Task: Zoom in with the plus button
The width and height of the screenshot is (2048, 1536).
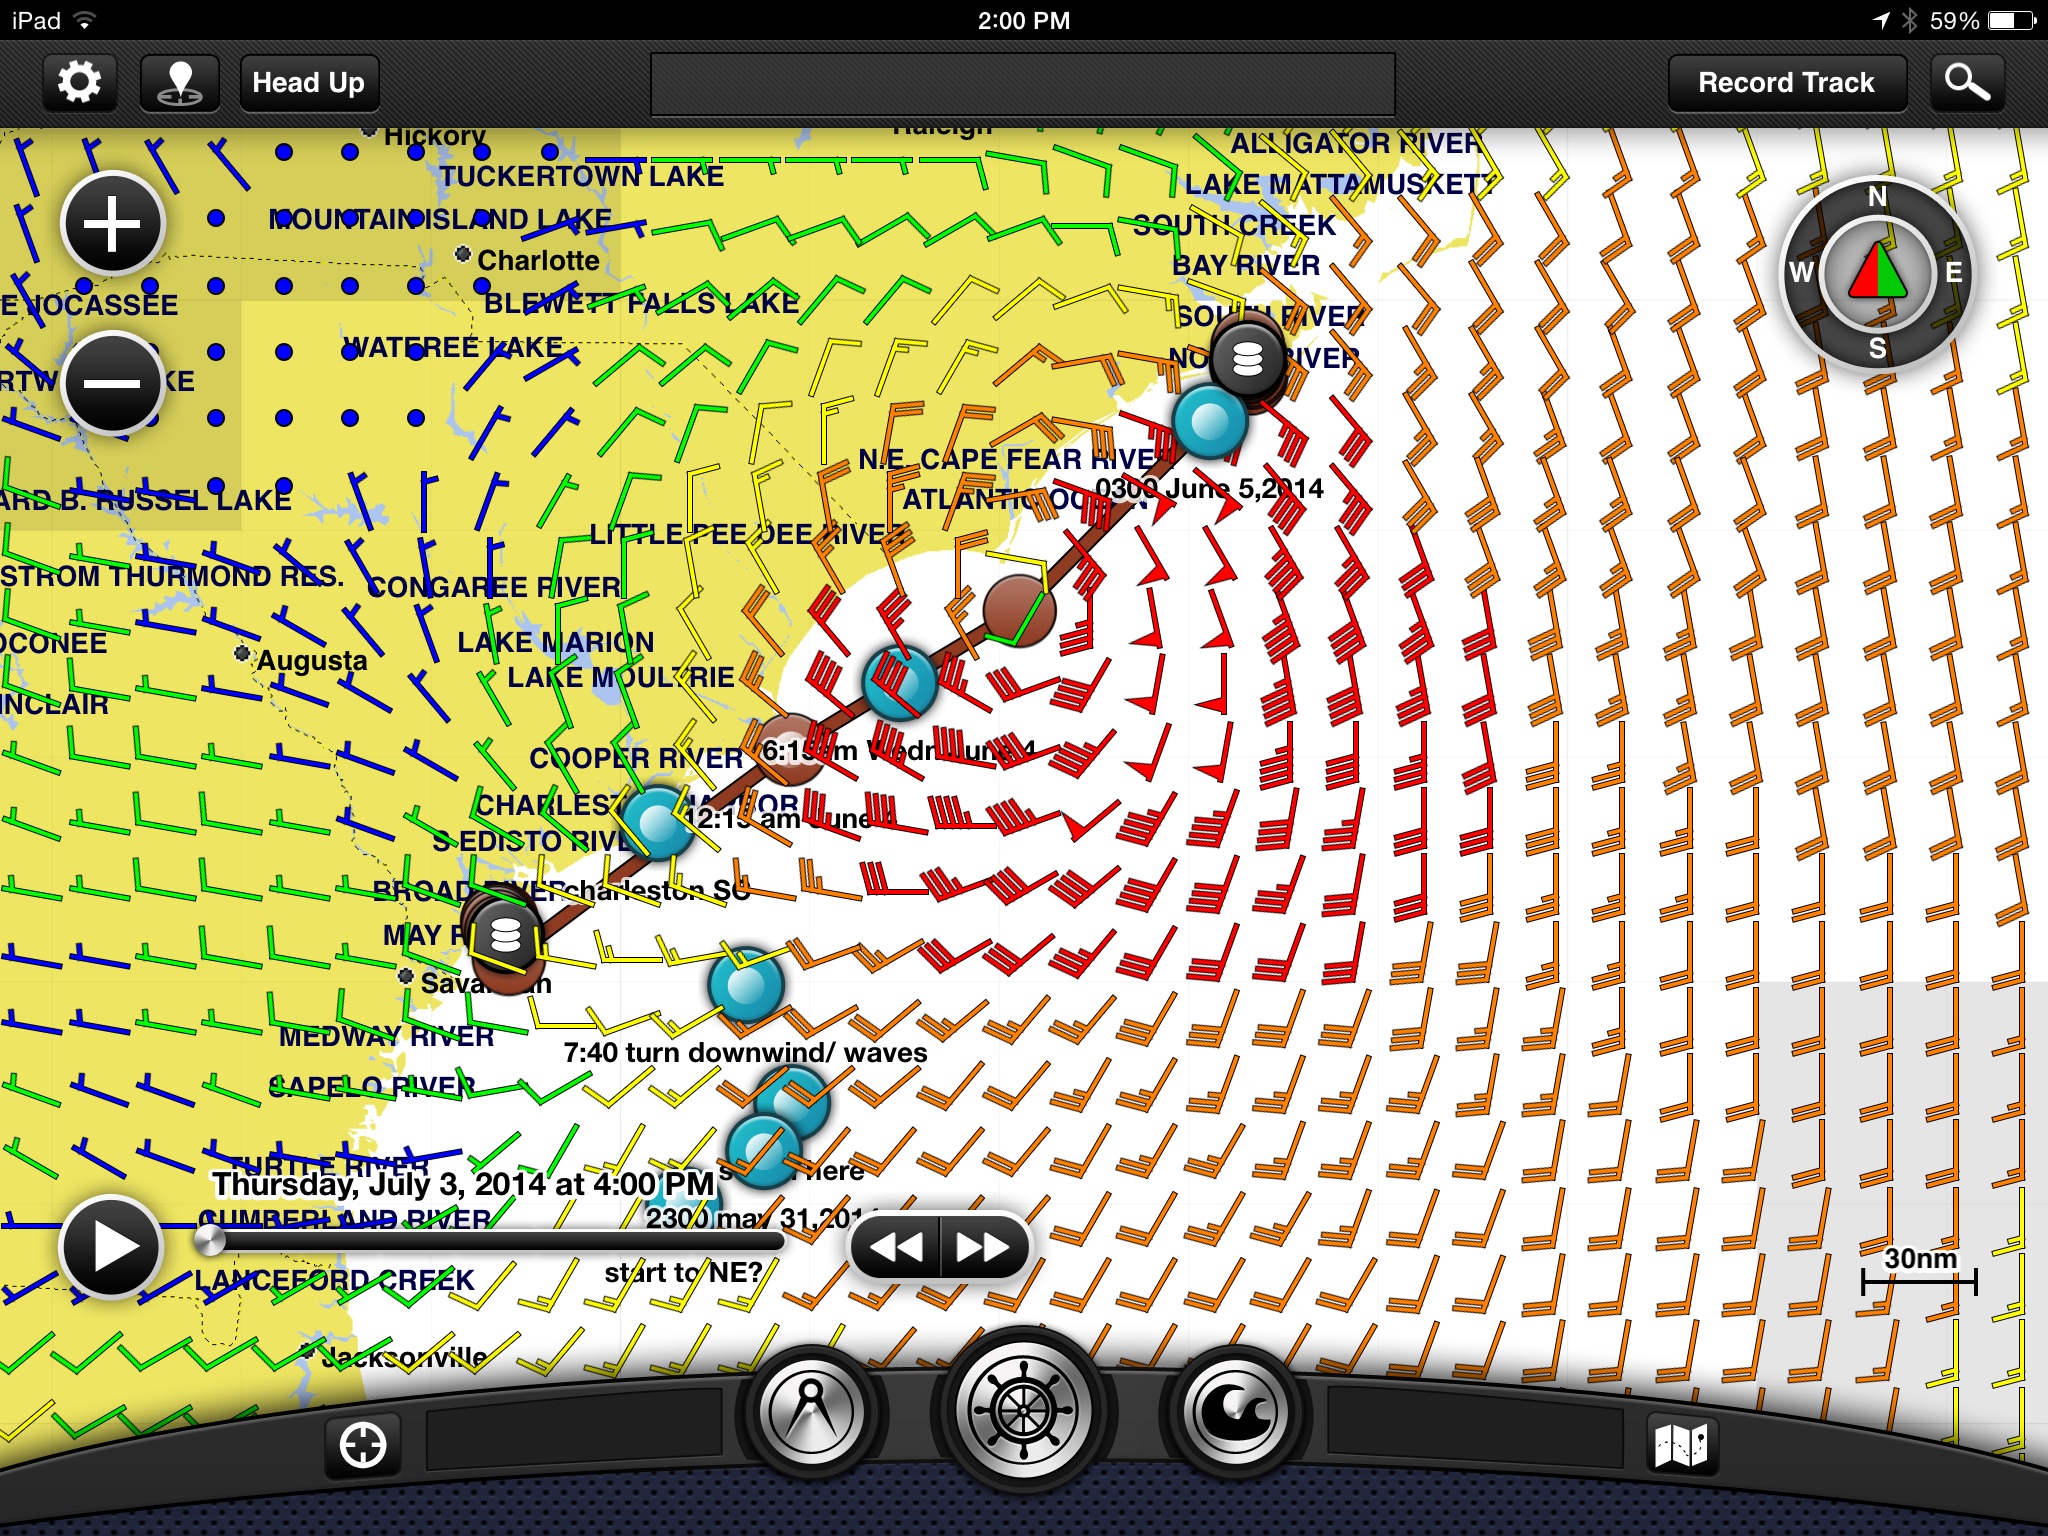Action: pos(112,223)
